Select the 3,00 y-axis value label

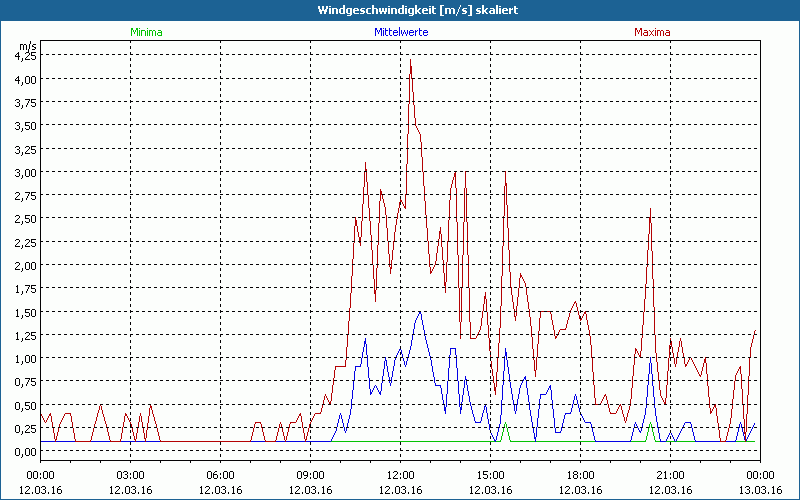point(25,172)
